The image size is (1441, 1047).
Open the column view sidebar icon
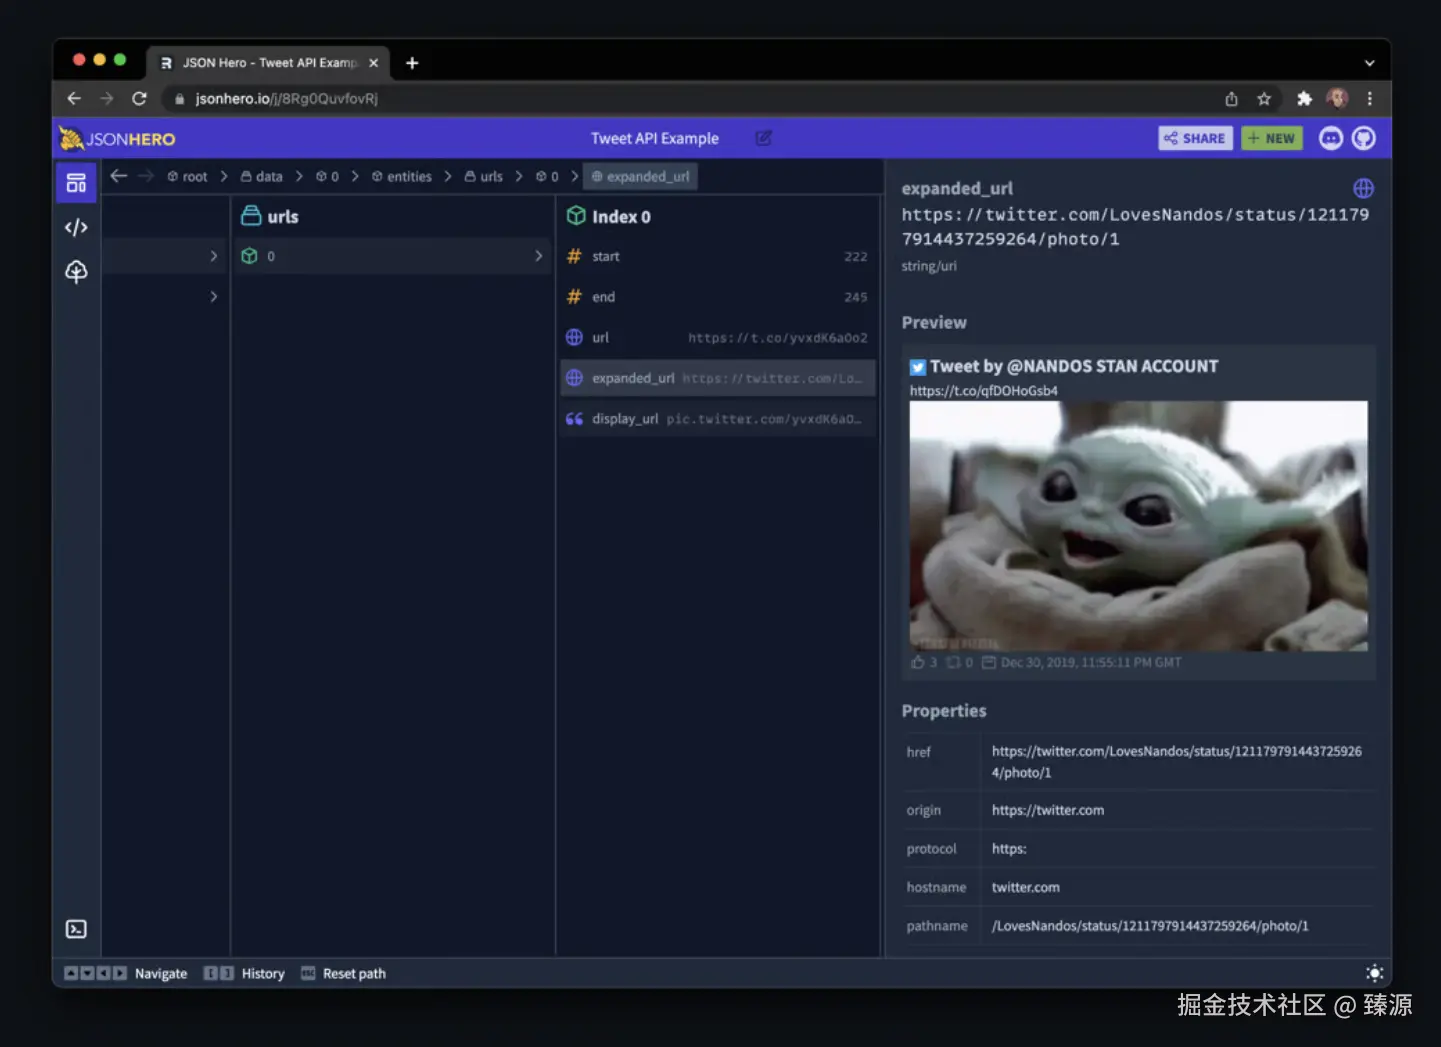[76, 183]
